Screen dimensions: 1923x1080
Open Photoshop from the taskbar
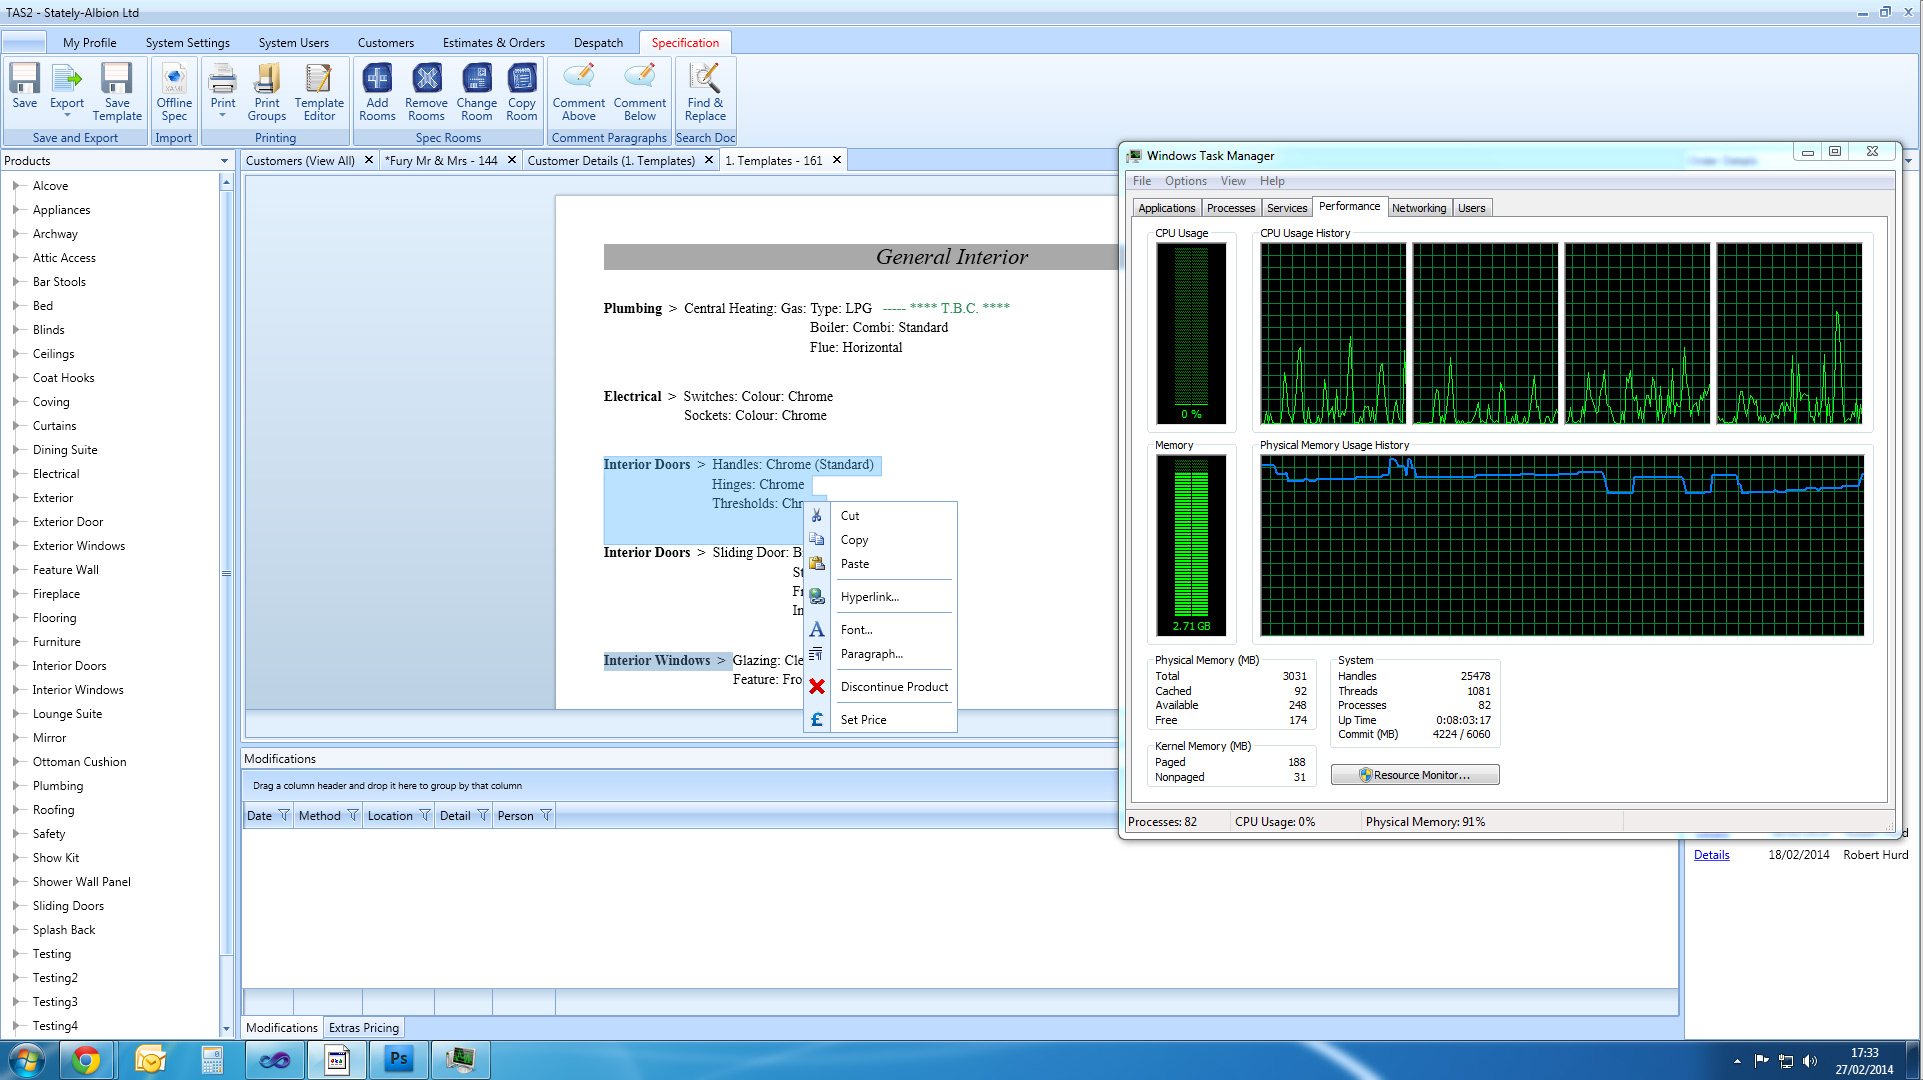coord(399,1059)
